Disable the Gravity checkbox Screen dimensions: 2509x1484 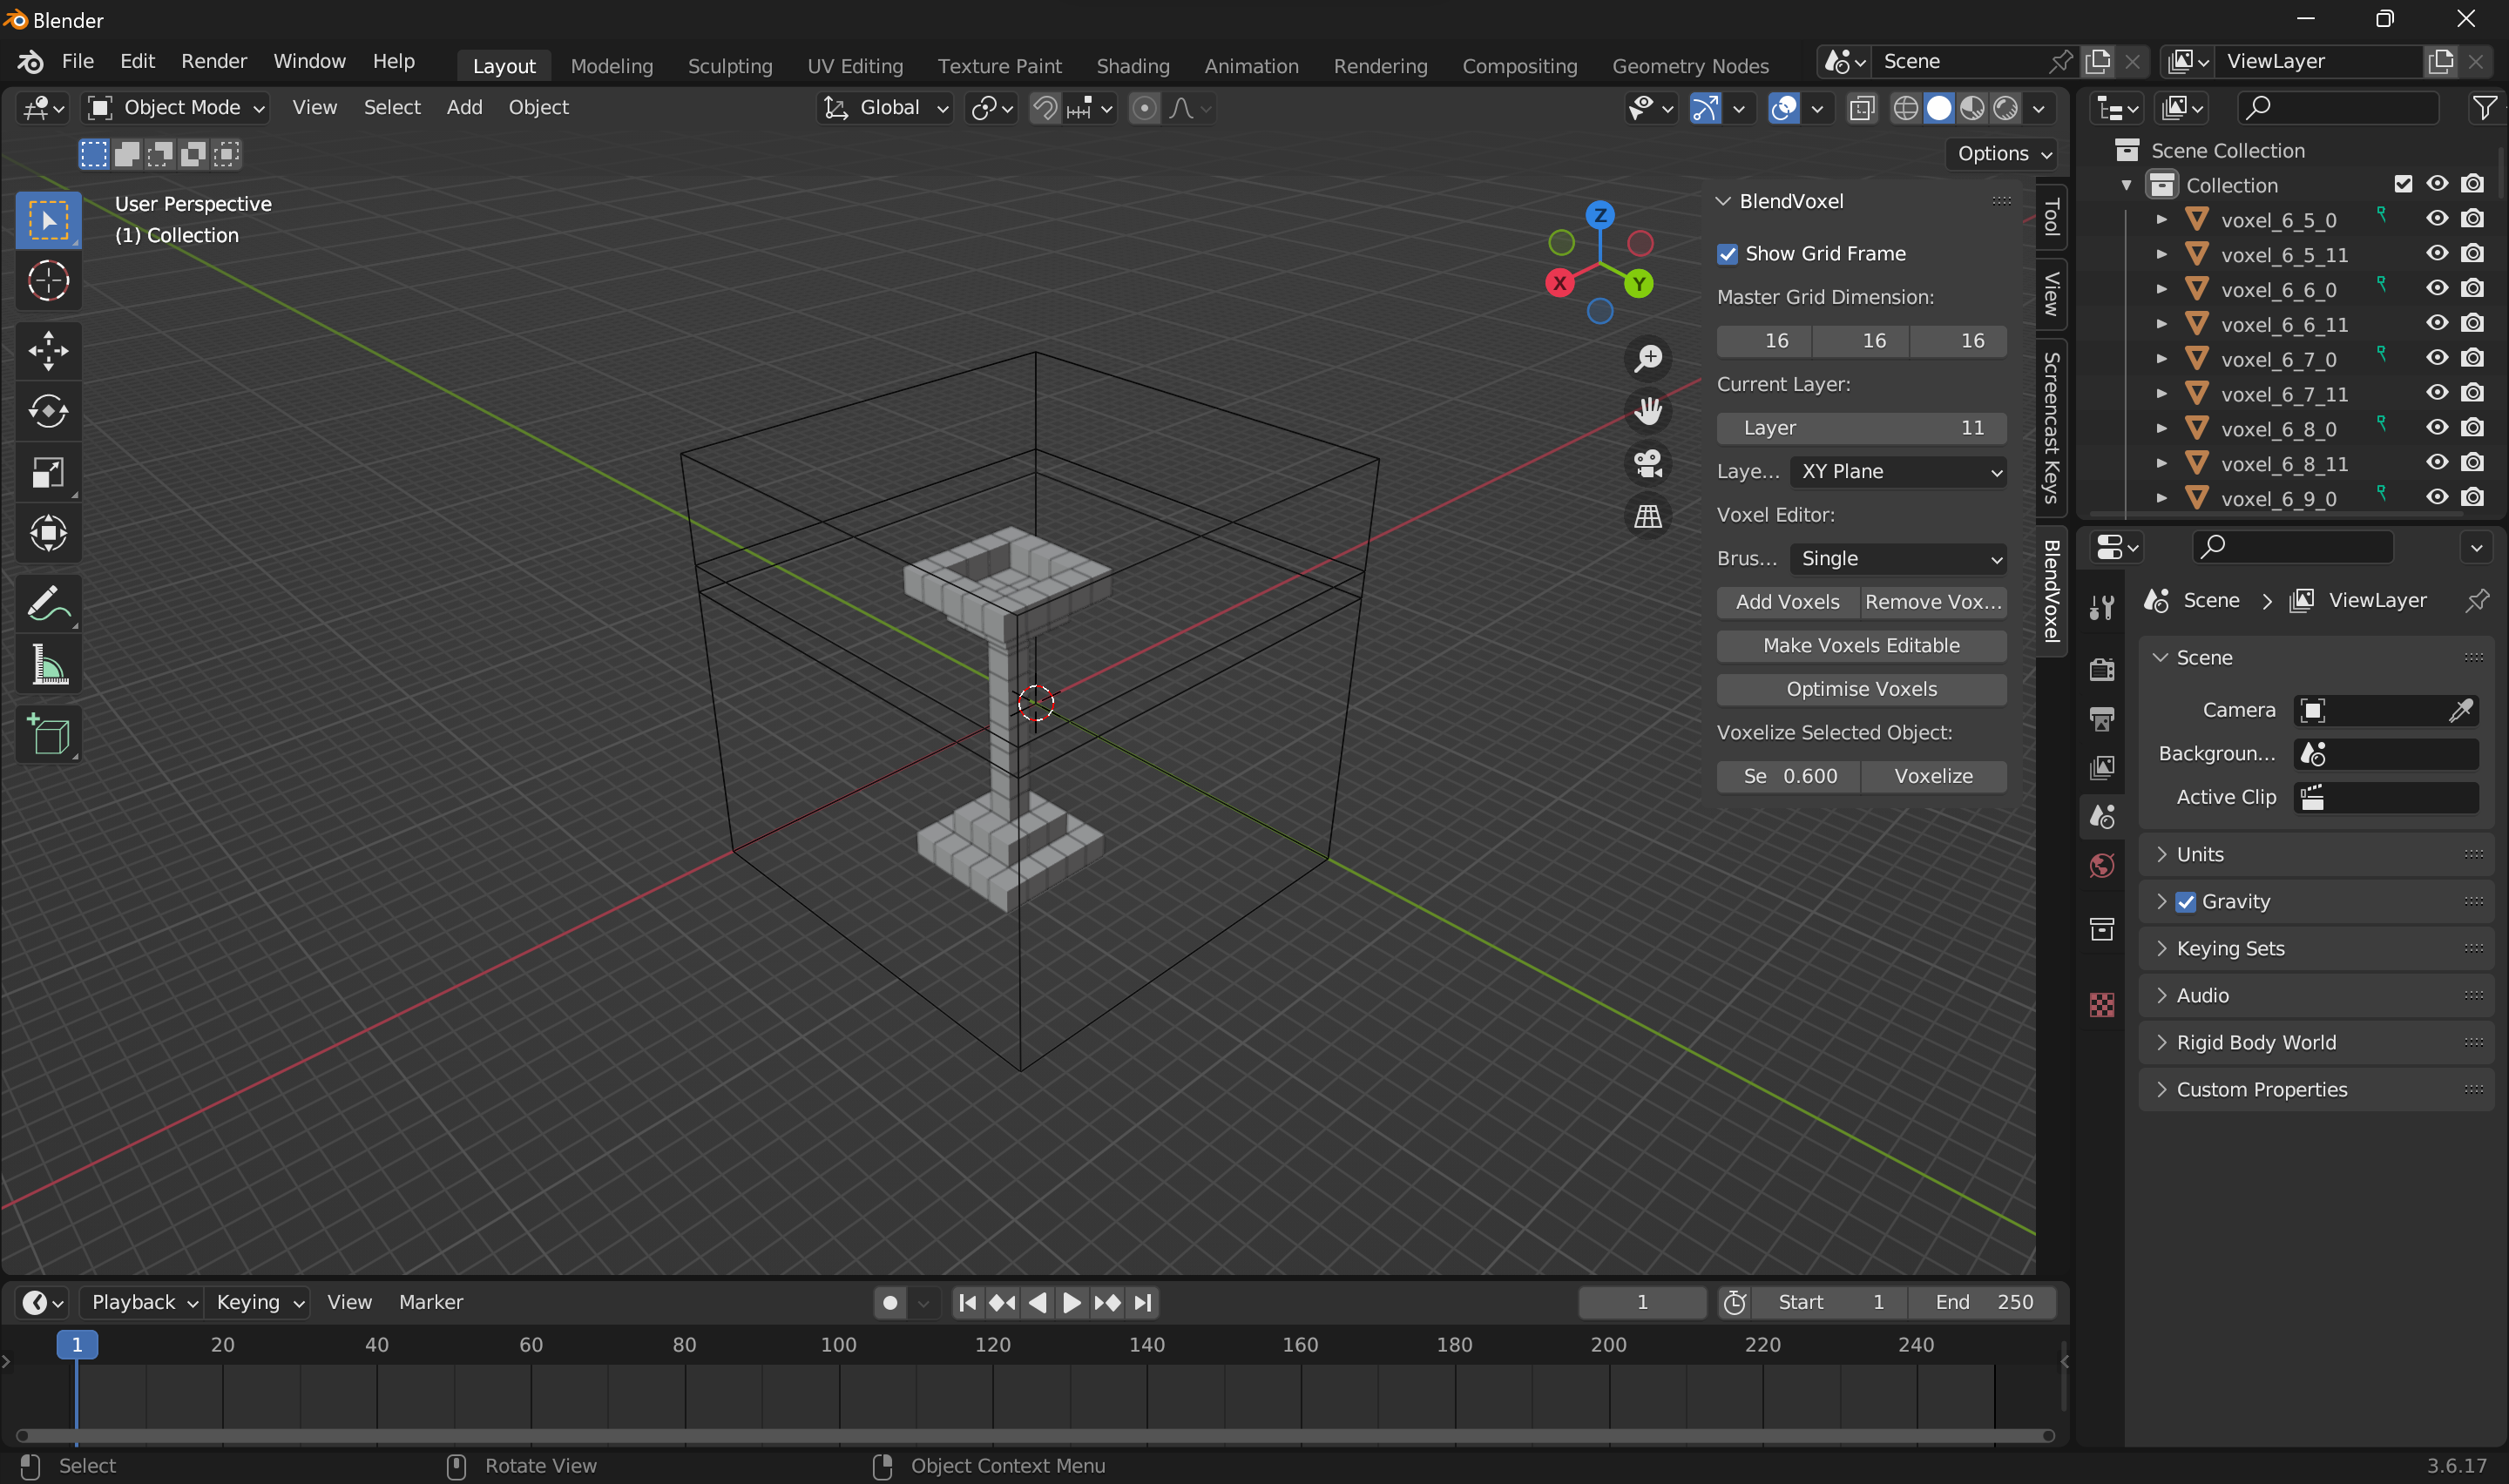2187,902
